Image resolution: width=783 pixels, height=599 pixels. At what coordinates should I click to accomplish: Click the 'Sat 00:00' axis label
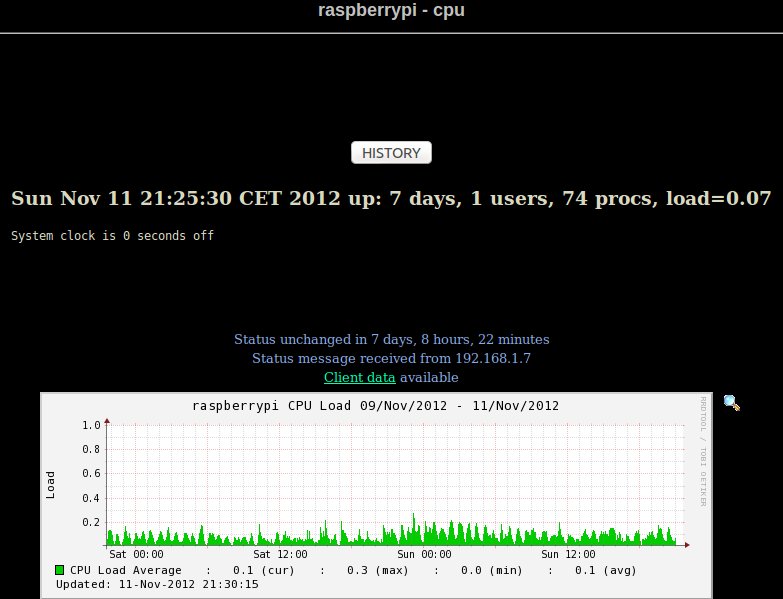pyautogui.click(x=136, y=554)
